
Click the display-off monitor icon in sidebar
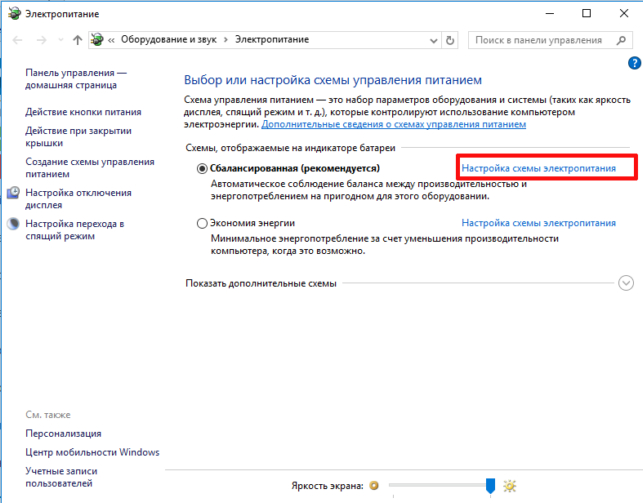click(x=13, y=192)
